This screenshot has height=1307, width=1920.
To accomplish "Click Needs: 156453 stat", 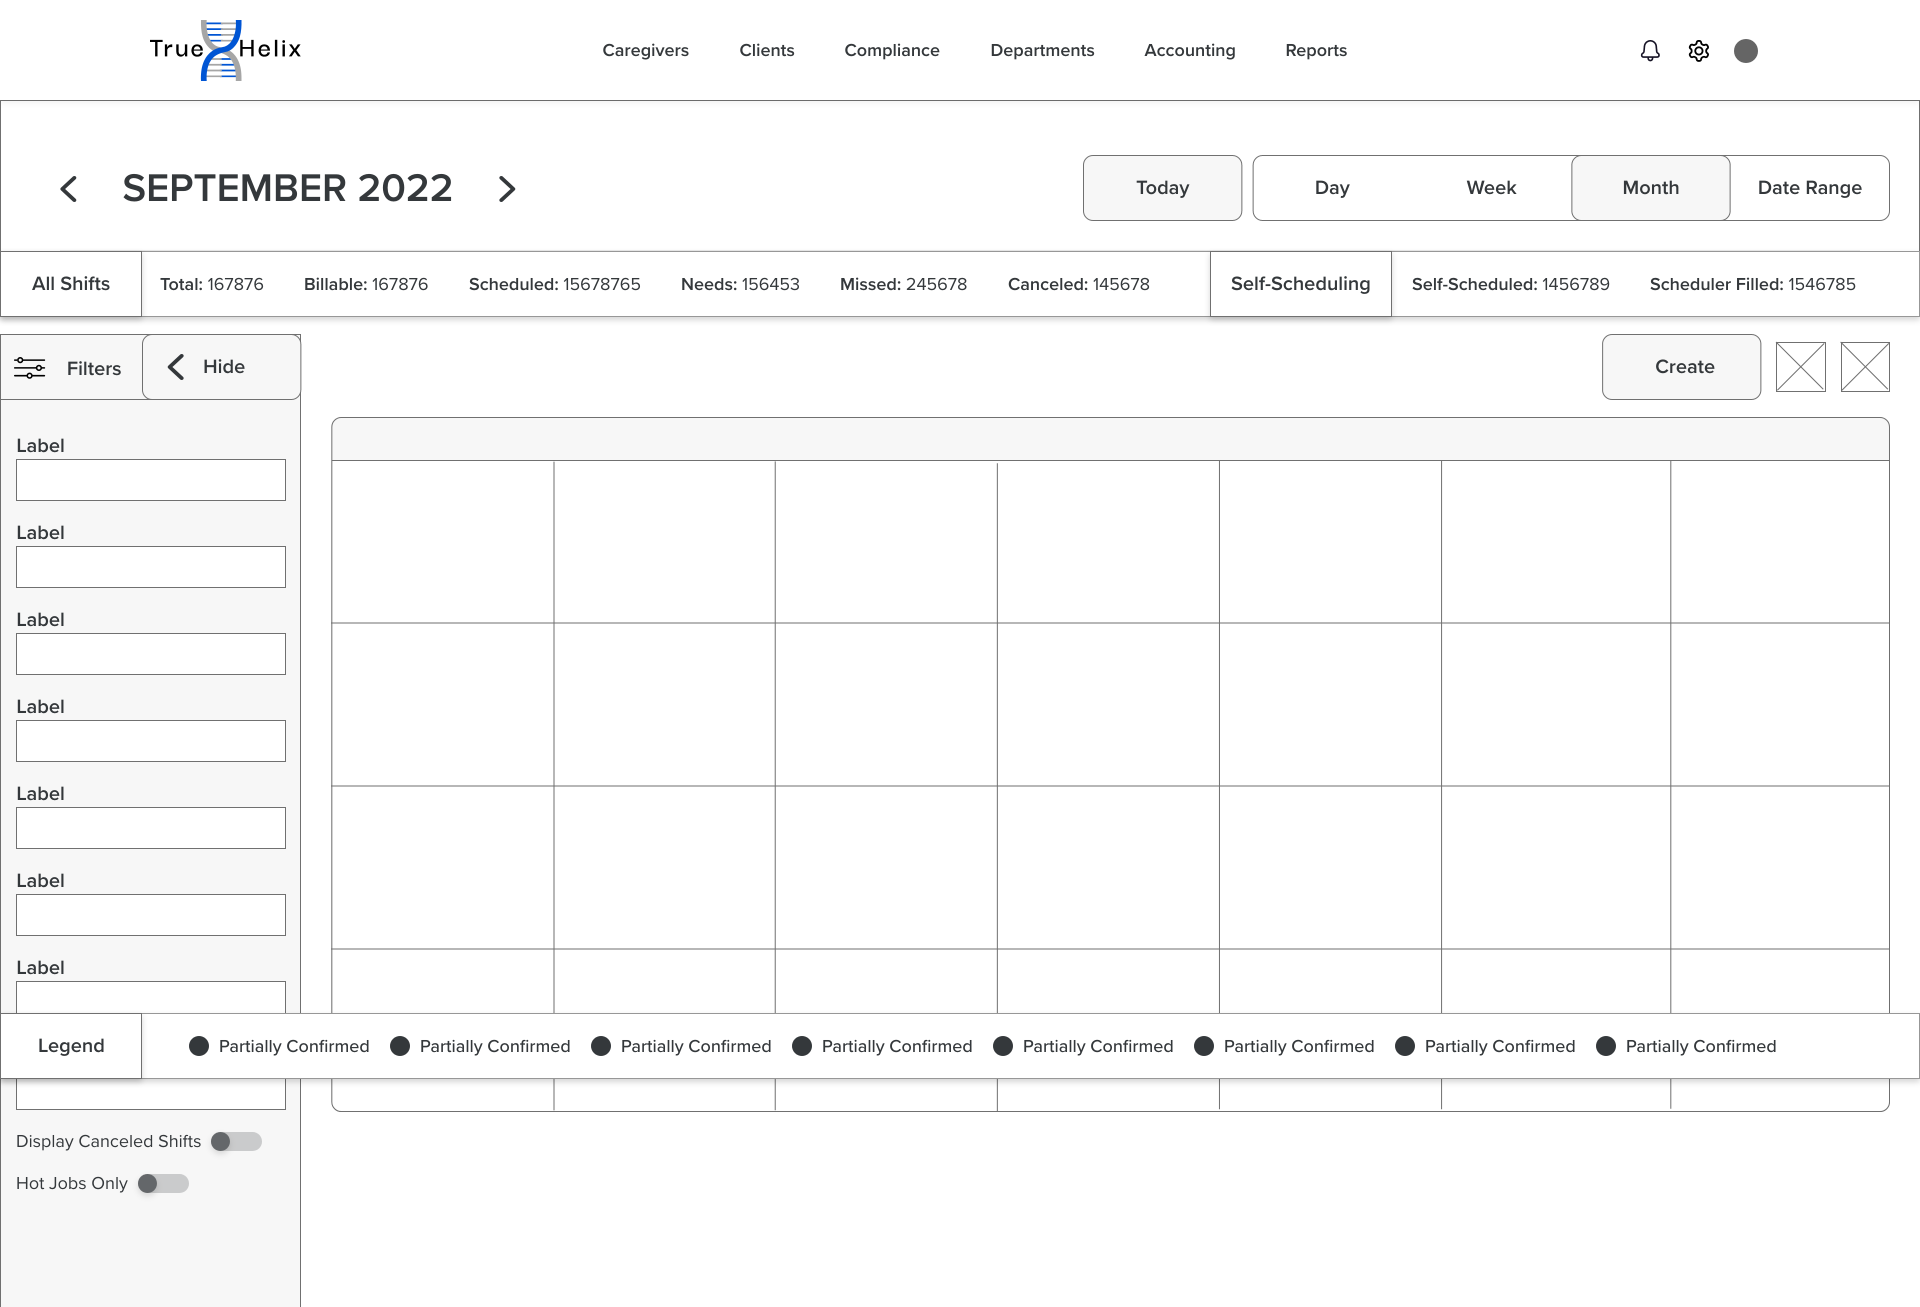I will (x=740, y=284).
